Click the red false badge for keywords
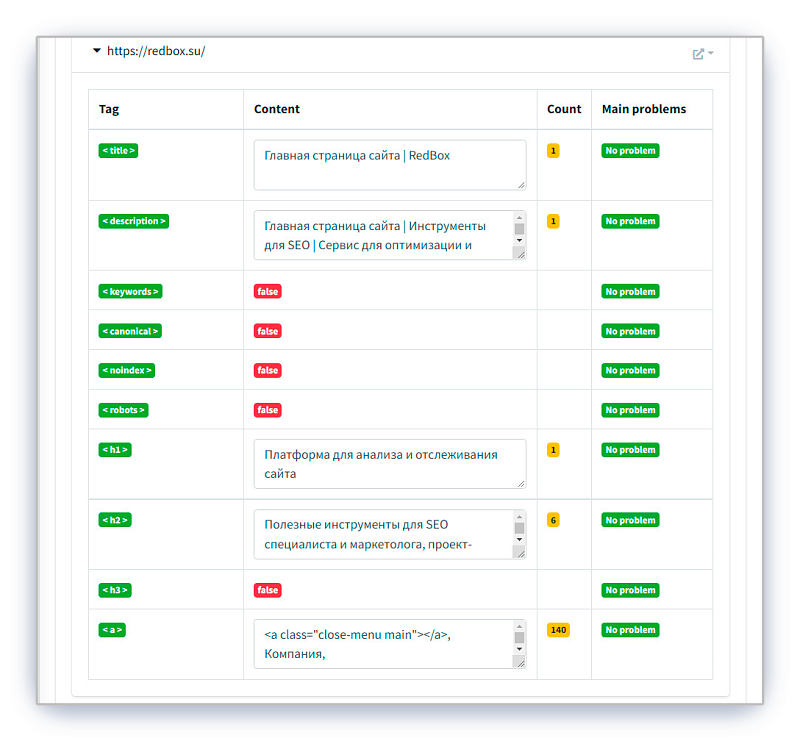The width and height of the screenshot is (800, 741). pos(267,292)
